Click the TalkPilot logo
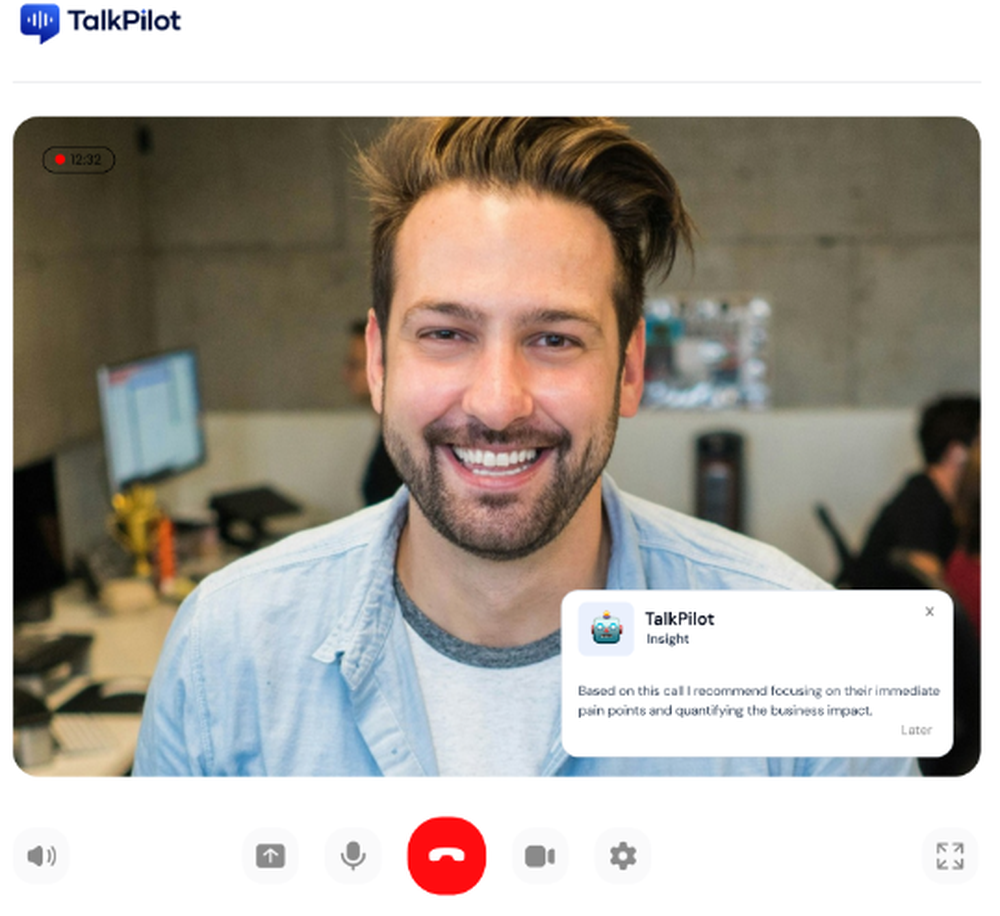The width and height of the screenshot is (1000, 916). tap(97, 20)
